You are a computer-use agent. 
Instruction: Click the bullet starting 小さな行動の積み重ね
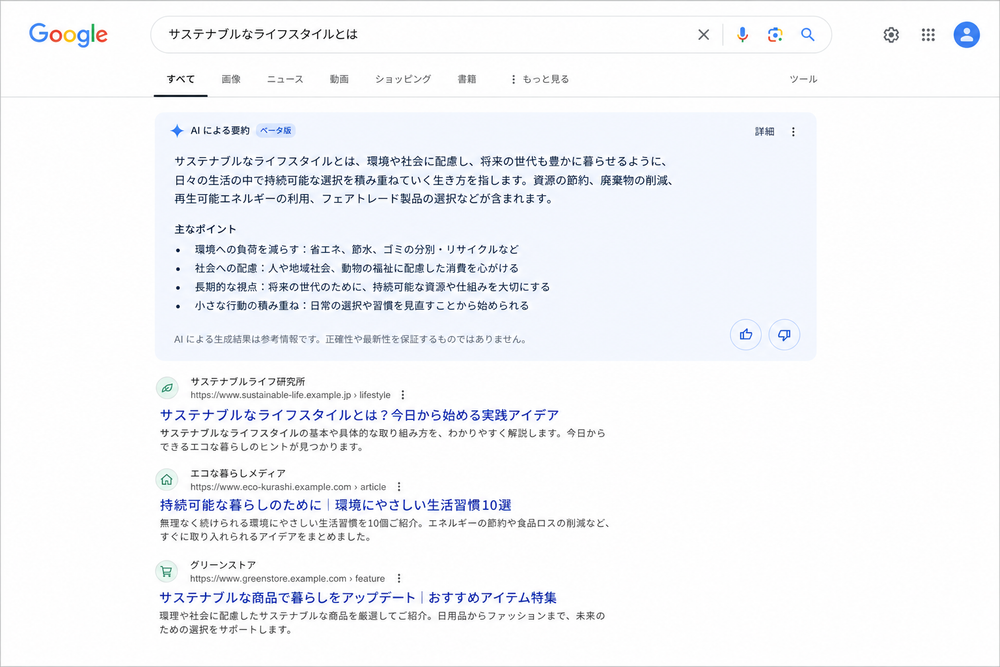pos(362,305)
